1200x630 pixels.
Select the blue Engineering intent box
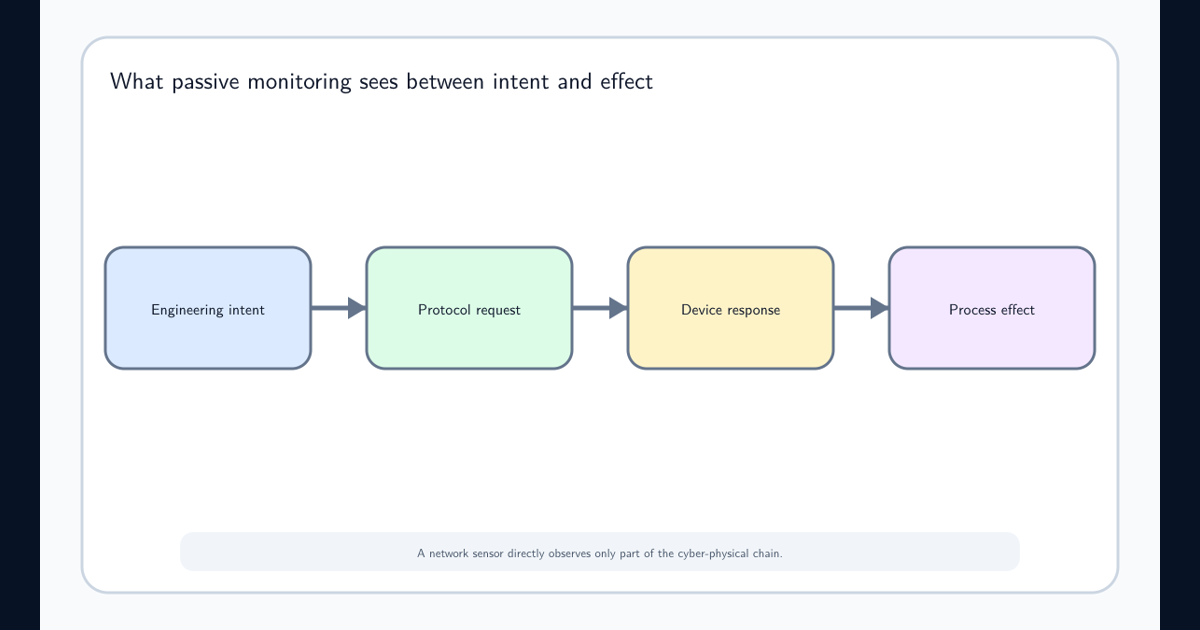pos(208,308)
